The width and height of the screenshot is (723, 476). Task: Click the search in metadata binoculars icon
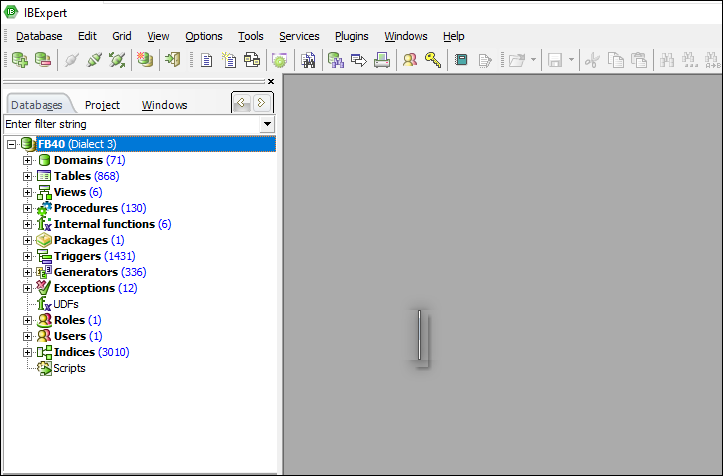(308, 60)
